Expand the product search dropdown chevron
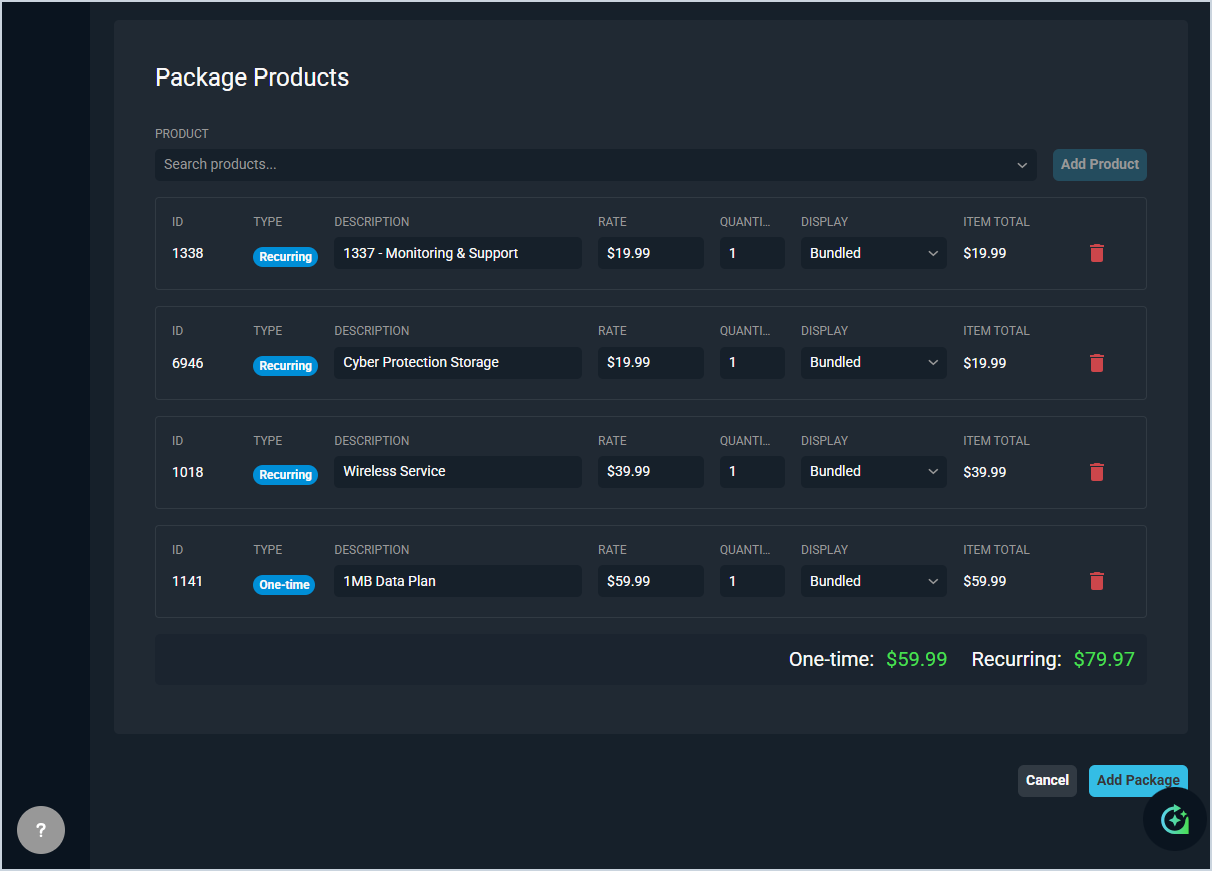Viewport: 1212px width, 871px height. [1022, 165]
